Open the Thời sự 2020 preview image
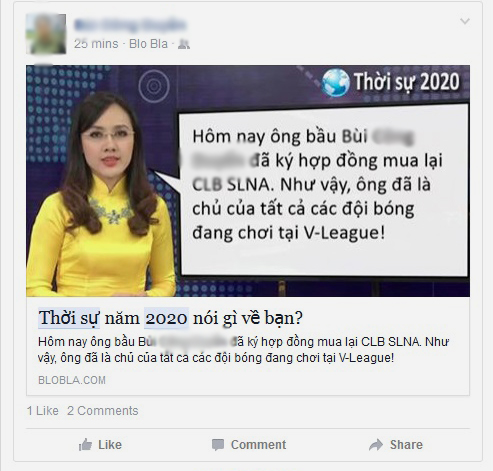Viewport: 493px width, 471px height. tap(248, 181)
